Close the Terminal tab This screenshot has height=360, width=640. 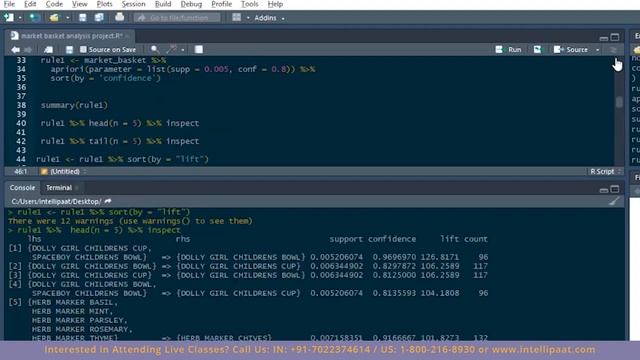77,188
